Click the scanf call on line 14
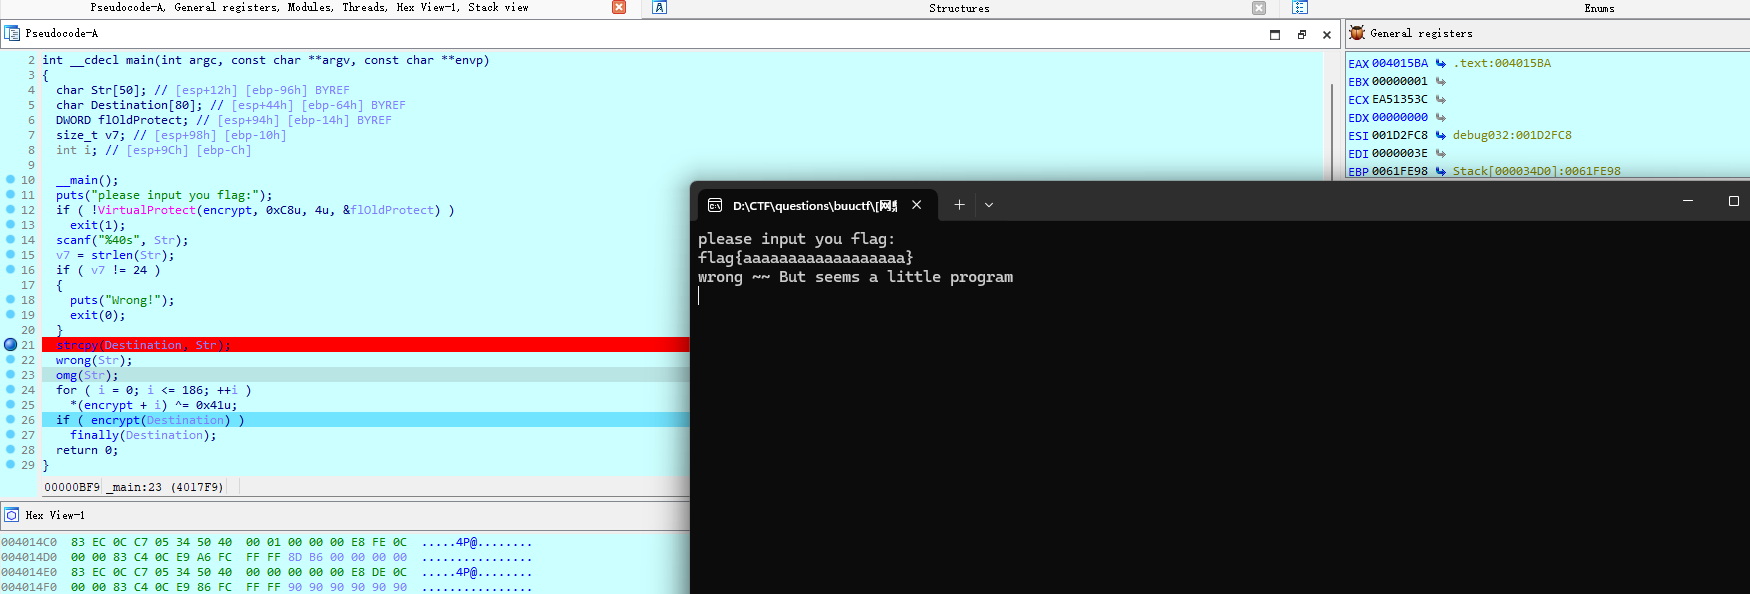 pos(73,240)
